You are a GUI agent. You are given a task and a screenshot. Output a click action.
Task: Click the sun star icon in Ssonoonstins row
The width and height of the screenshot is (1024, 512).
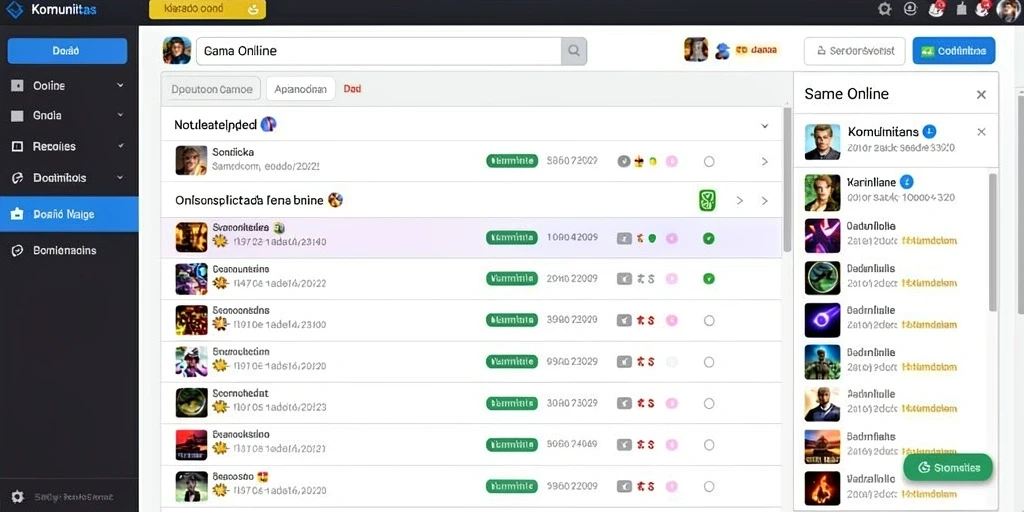tap(221, 323)
